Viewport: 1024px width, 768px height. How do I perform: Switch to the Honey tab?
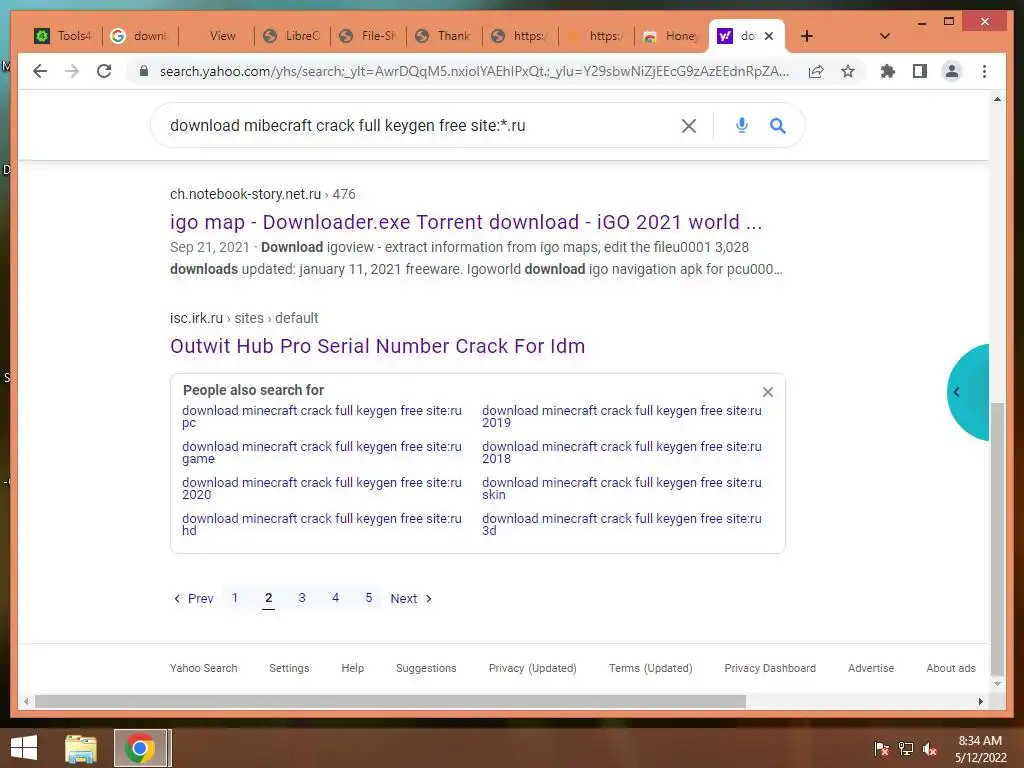coord(671,36)
